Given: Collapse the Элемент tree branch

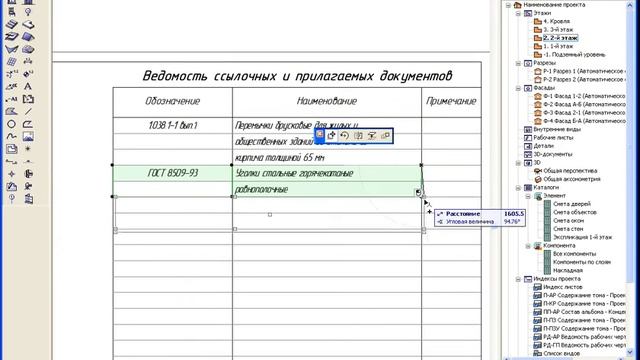Looking at the screenshot, I should coord(528,196).
